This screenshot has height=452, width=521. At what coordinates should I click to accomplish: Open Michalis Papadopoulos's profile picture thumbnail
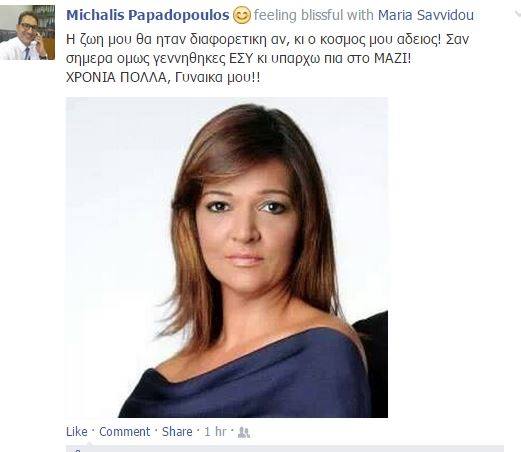pyautogui.click(x=27, y=32)
